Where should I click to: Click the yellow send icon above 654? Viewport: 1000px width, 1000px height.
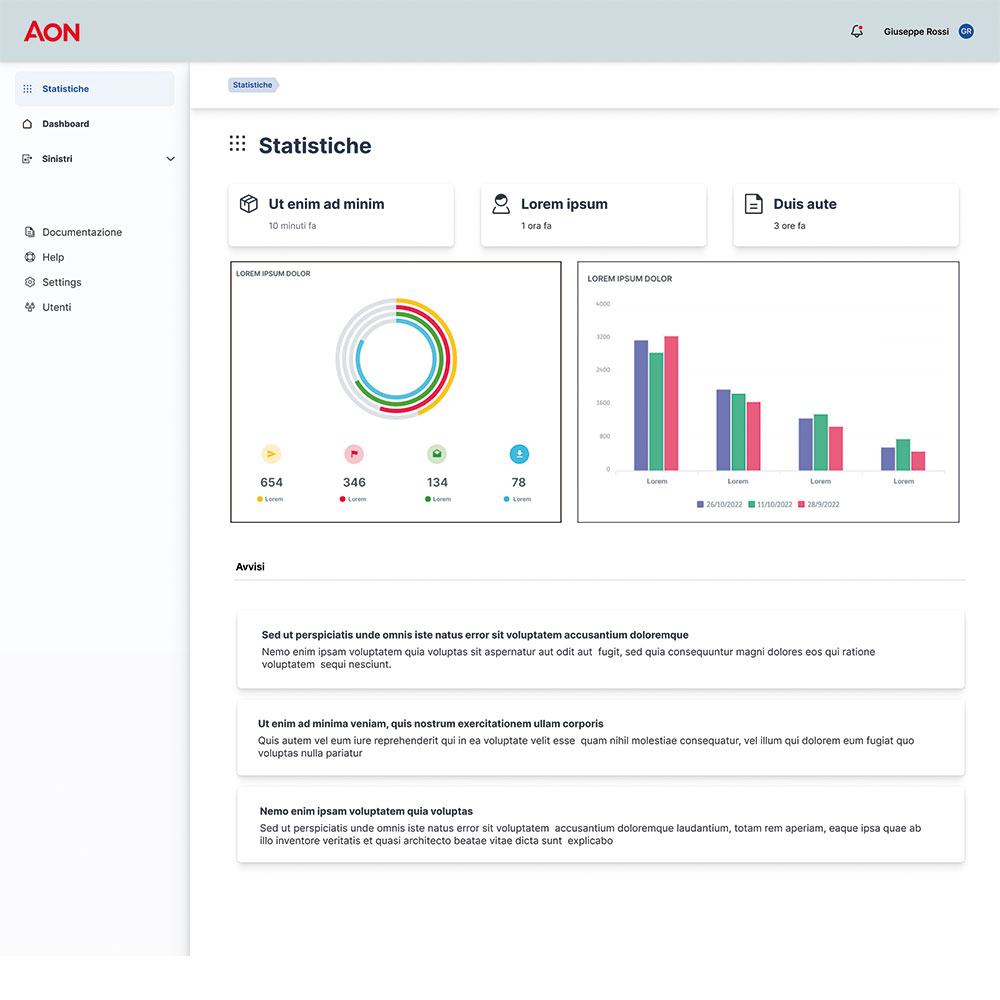pyautogui.click(x=271, y=454)
